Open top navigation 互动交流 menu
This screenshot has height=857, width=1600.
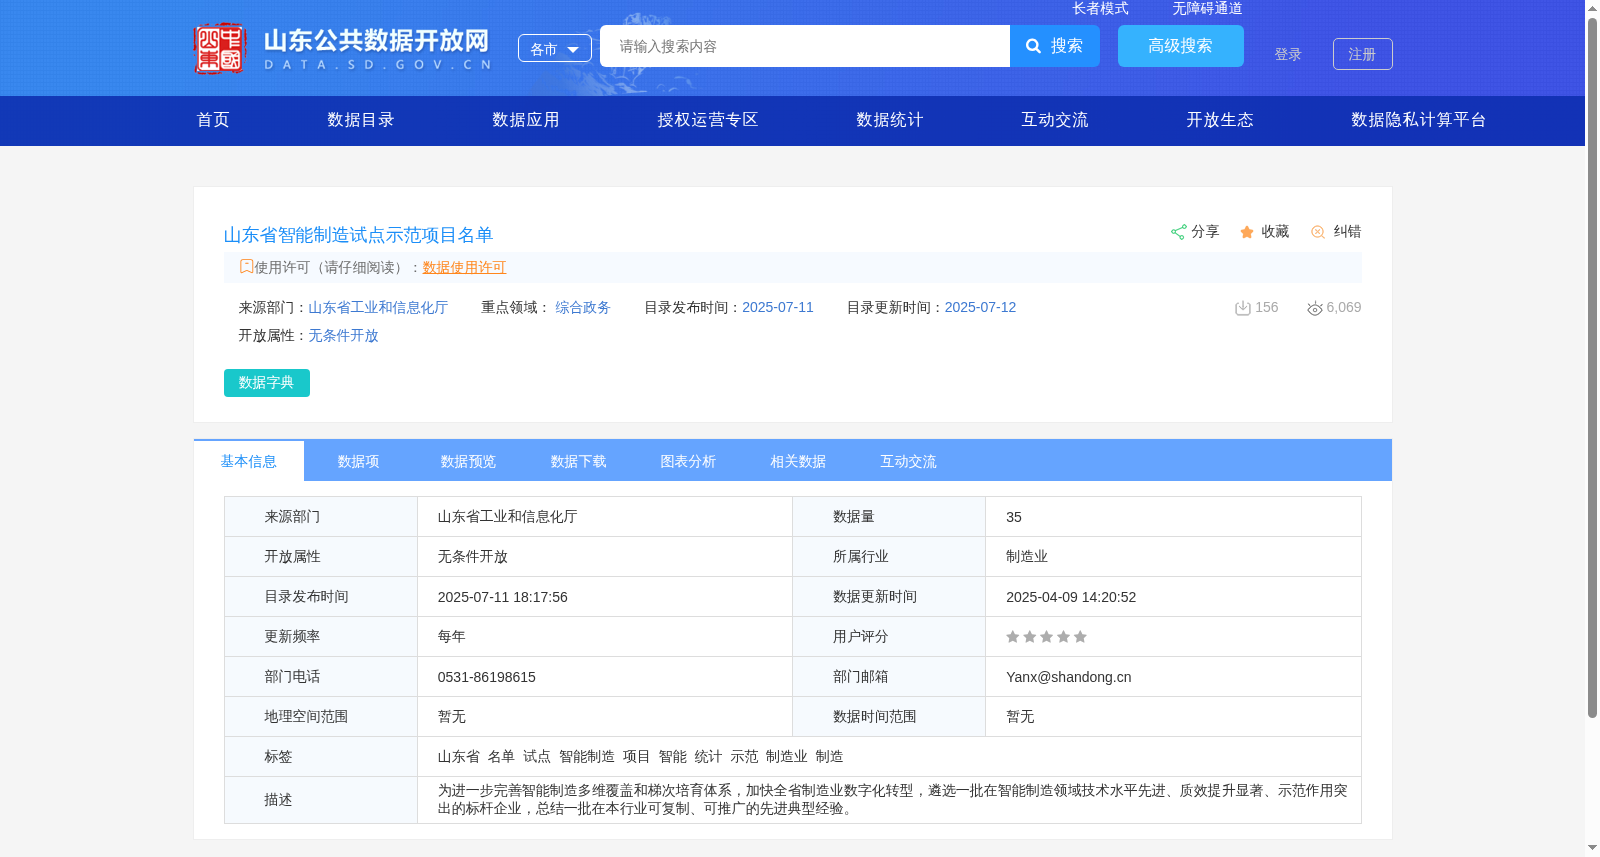point(1055,120)
